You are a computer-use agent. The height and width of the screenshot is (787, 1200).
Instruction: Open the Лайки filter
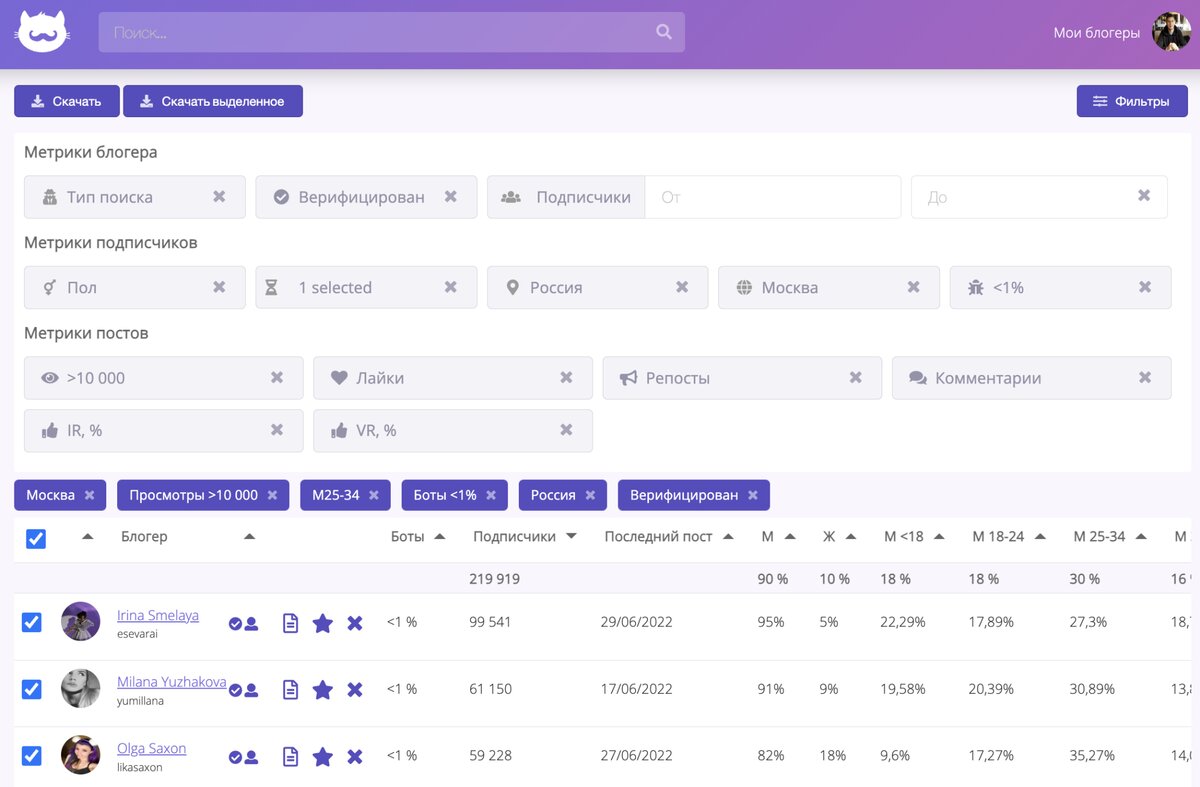click(453, 378)
